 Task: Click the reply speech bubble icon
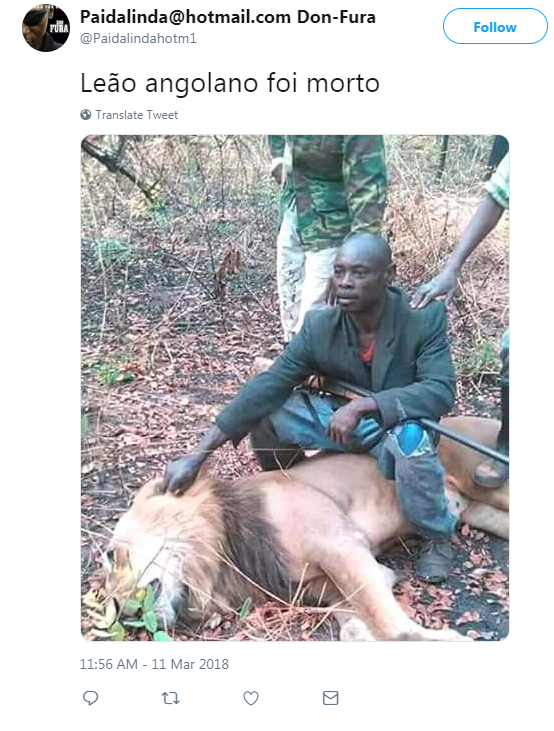[90, 698]
